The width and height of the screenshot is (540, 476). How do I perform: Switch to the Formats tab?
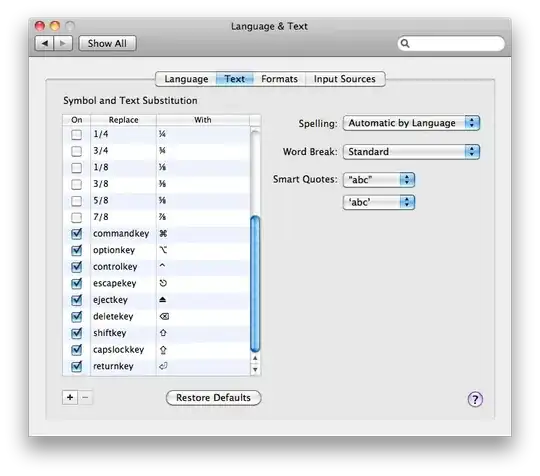point(279,79)
